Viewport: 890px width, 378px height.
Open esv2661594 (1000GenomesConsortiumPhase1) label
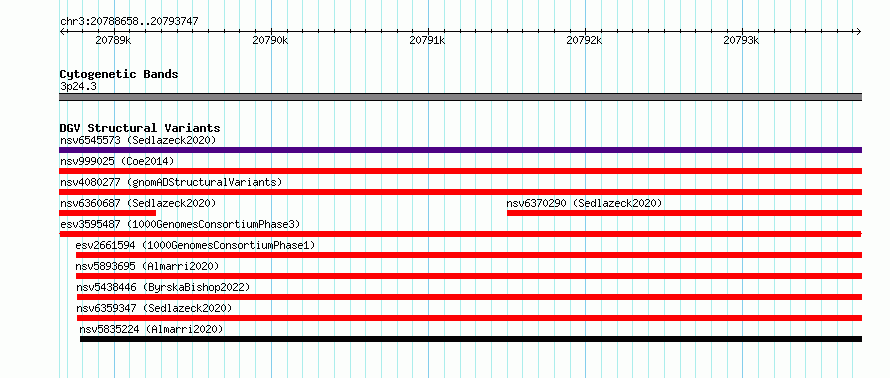195,245
